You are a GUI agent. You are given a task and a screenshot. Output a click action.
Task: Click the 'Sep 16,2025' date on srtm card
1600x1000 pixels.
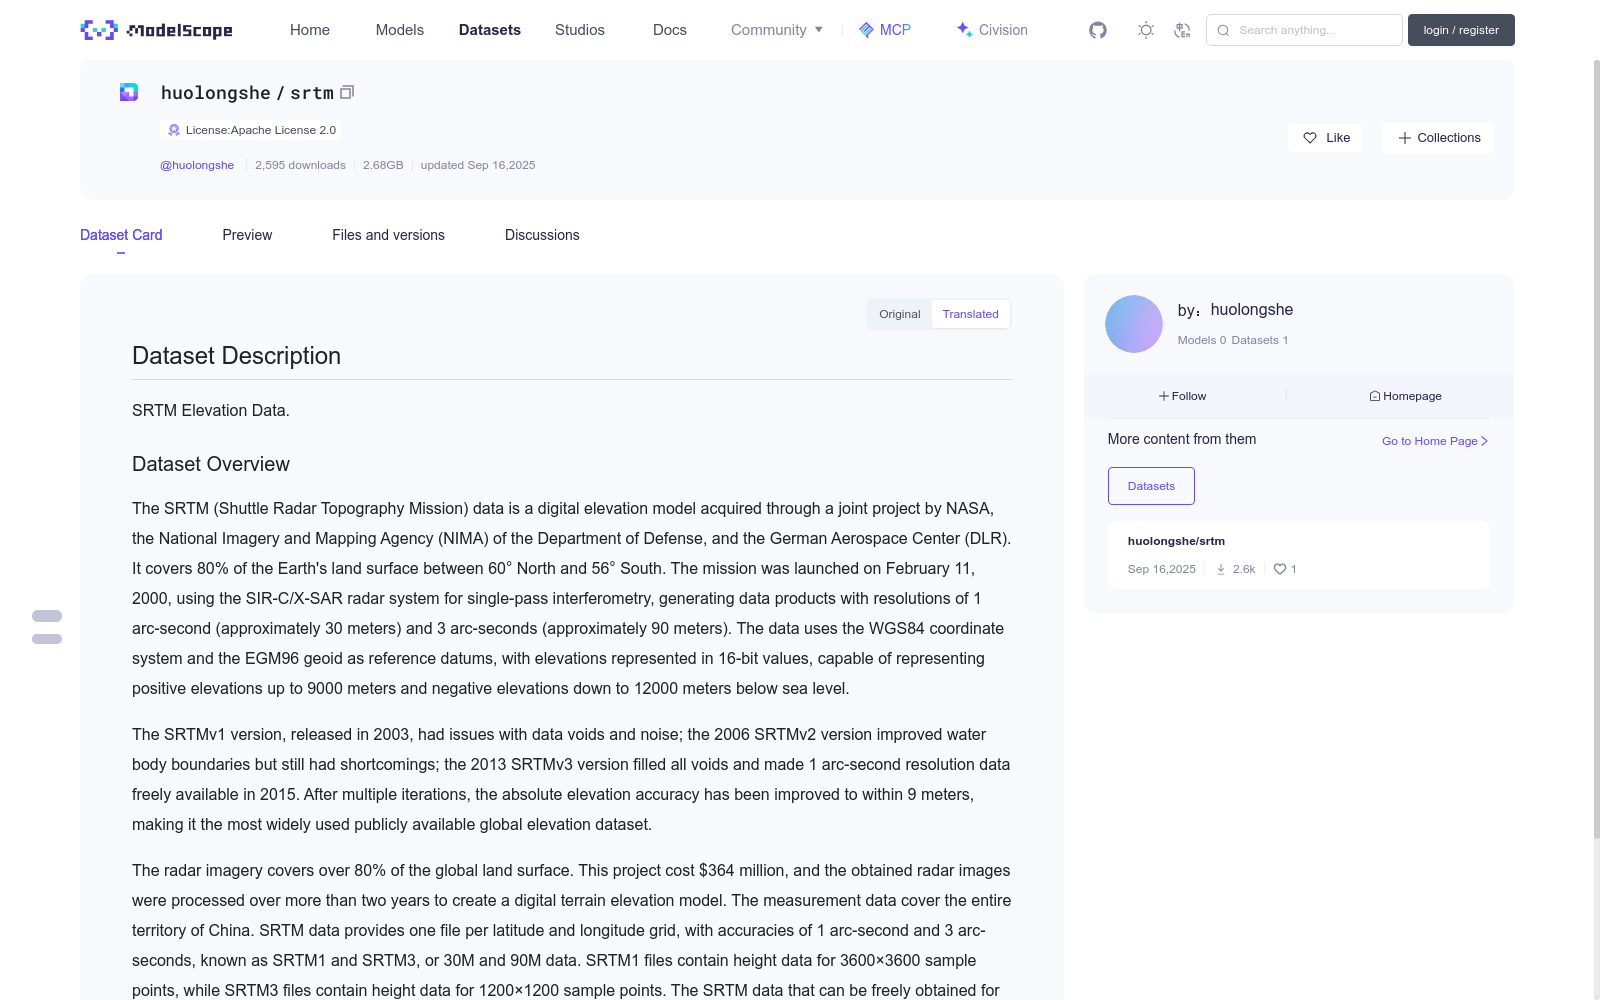coord(1162,569)
